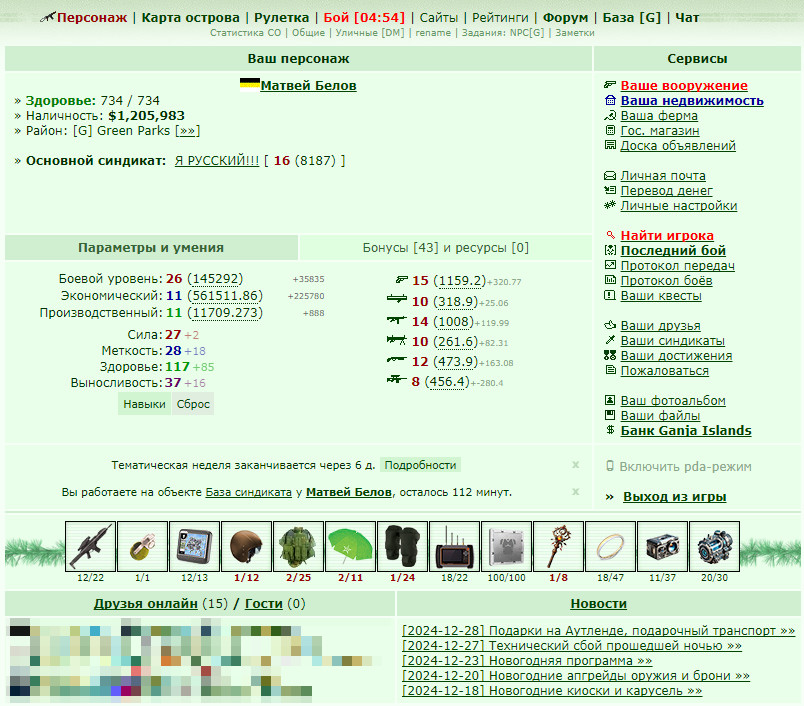This screenshot has width=804, height=706.
Task: Open news Подарки на Аутленде 2024-12-28
Action: (598, 631)
